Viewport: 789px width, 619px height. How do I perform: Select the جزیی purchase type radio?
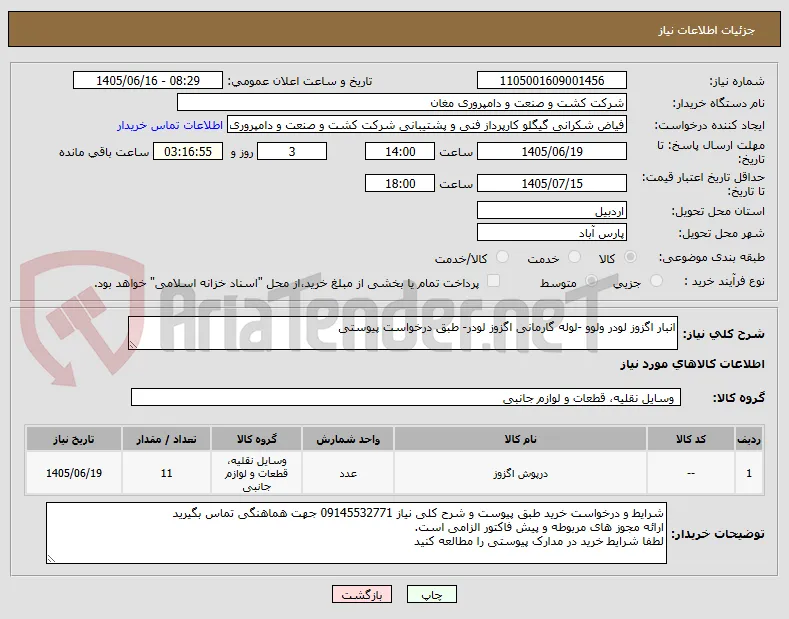coord(656,281)
